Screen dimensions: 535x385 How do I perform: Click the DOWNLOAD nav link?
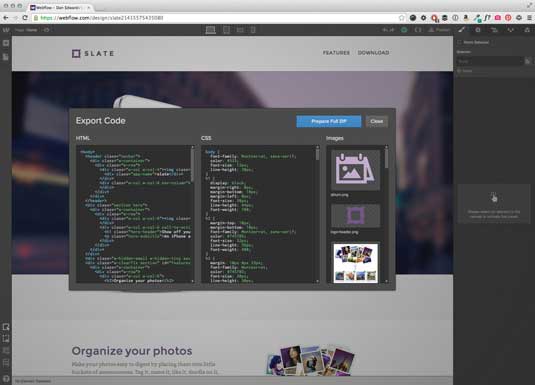[x=373, y=53]
